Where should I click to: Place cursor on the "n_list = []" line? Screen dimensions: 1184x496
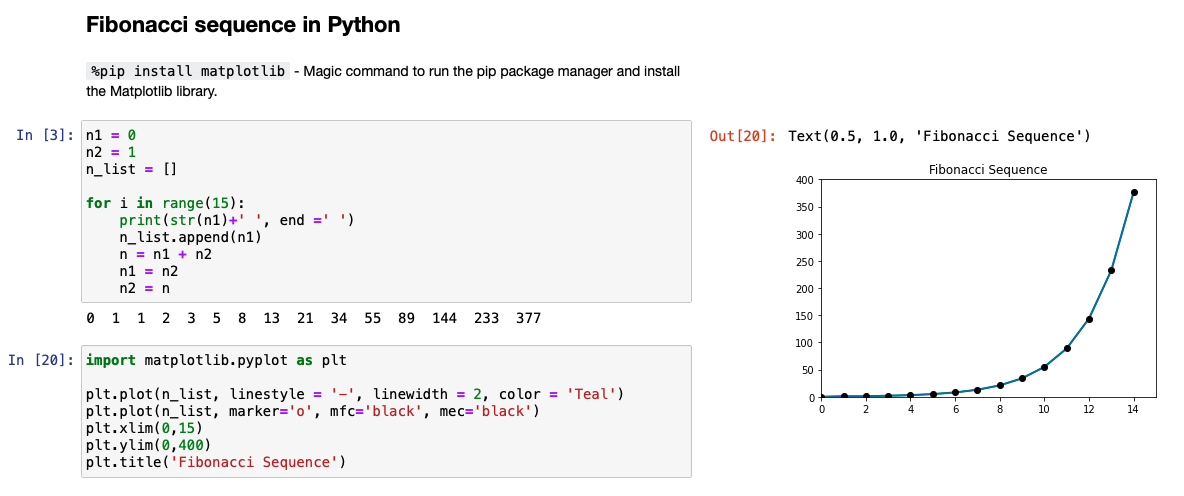[131, 170]
